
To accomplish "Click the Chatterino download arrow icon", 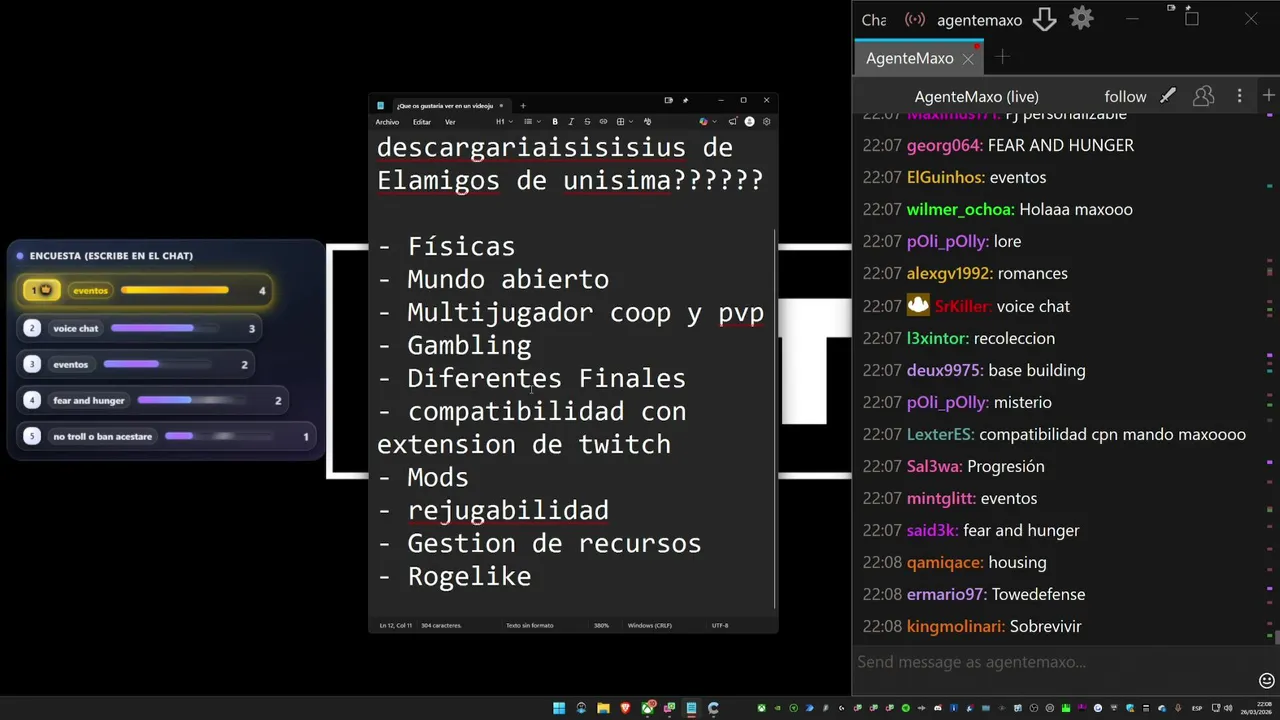I will pos(1044,19).
